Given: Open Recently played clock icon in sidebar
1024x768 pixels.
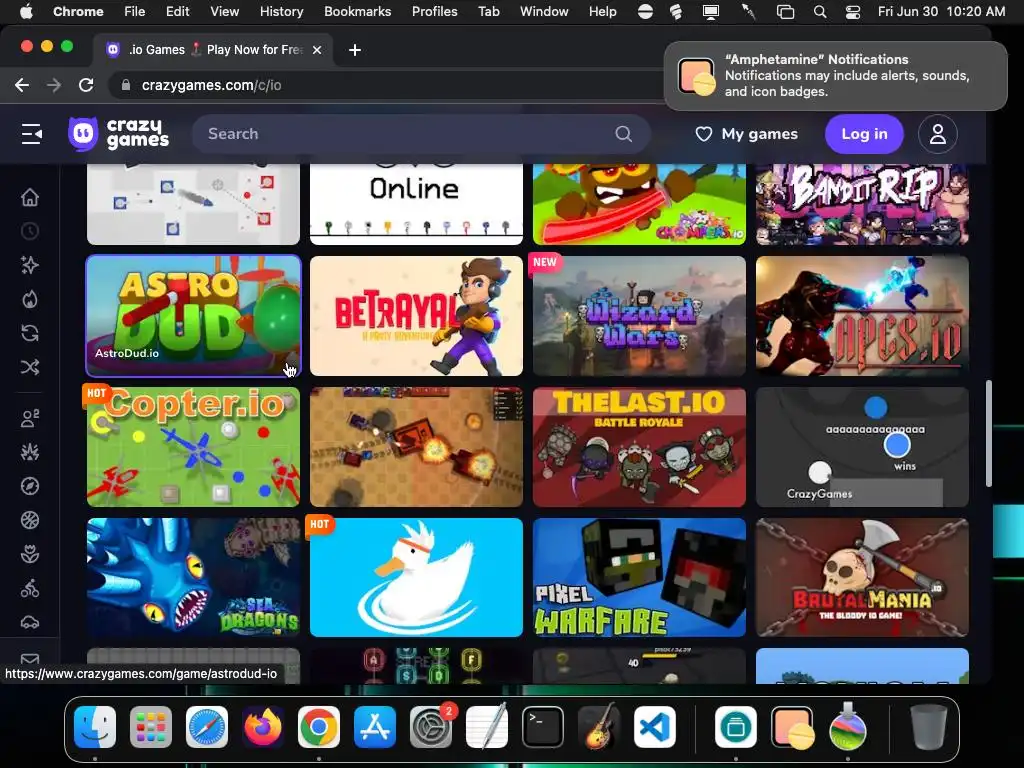Looking at the screenshot, I should tap(30, 231).
